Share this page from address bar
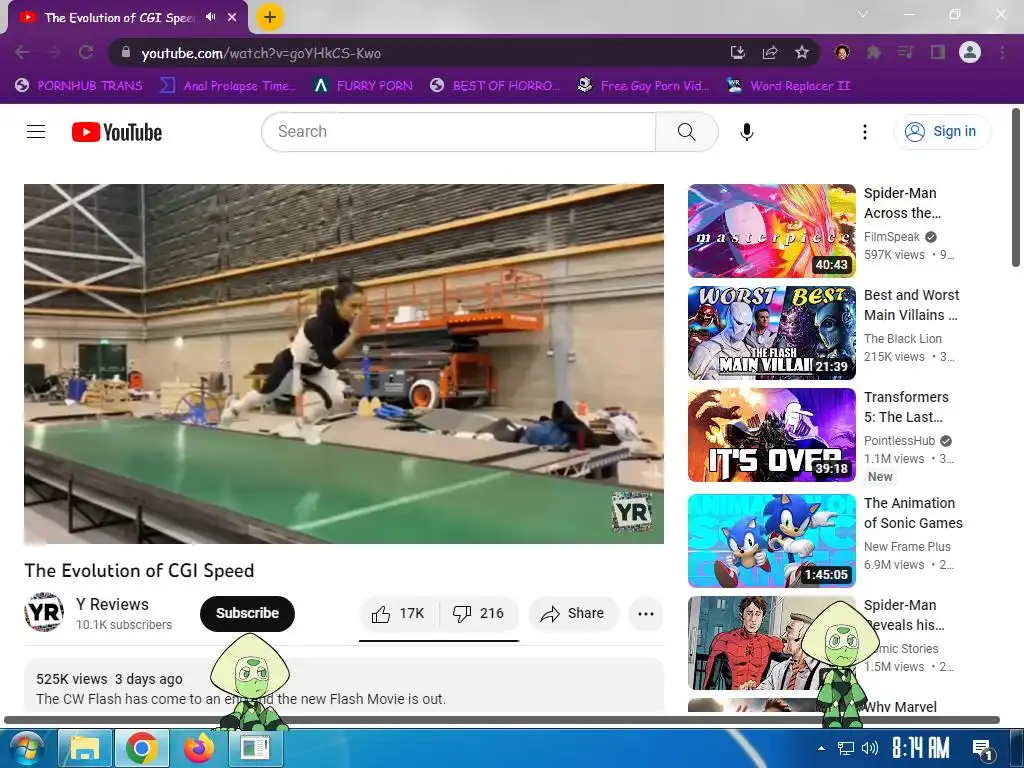Image resolution: width=1024 pixels, height=768 pixels. pos(770,52)
